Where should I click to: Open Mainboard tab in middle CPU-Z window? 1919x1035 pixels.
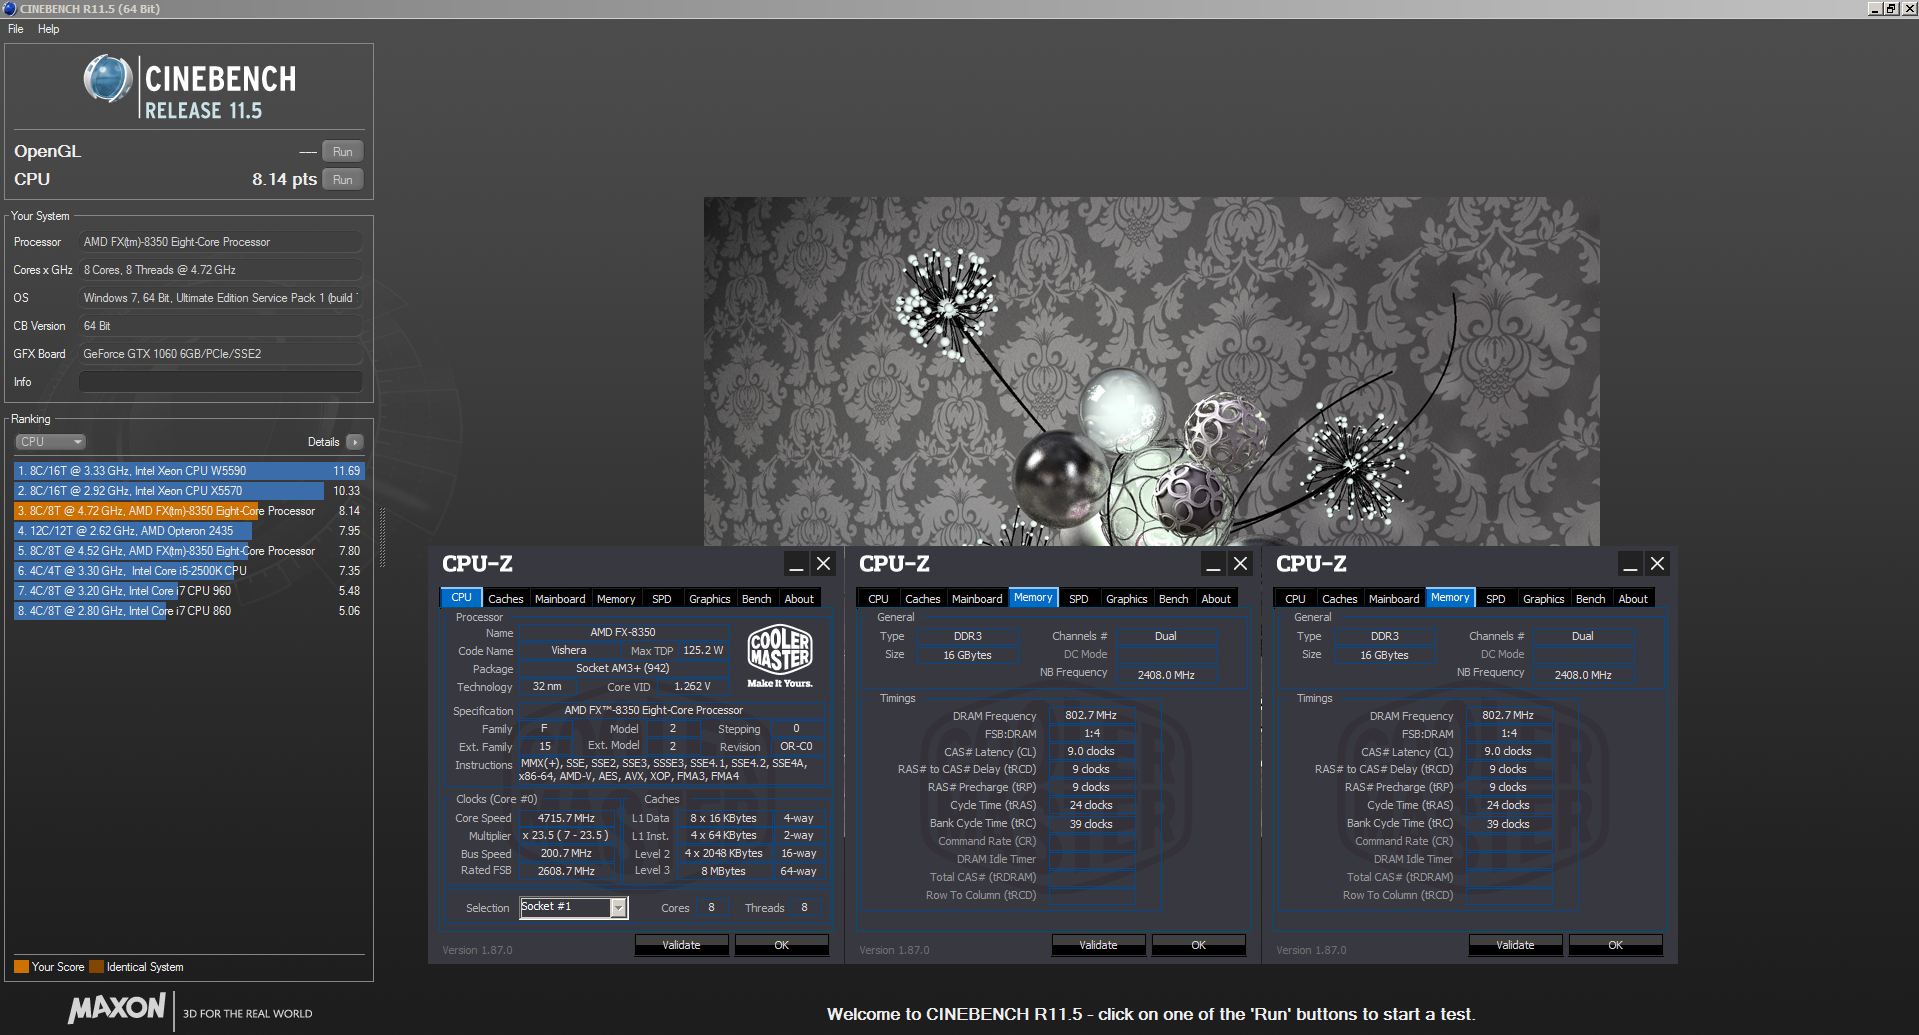[977, 599]
